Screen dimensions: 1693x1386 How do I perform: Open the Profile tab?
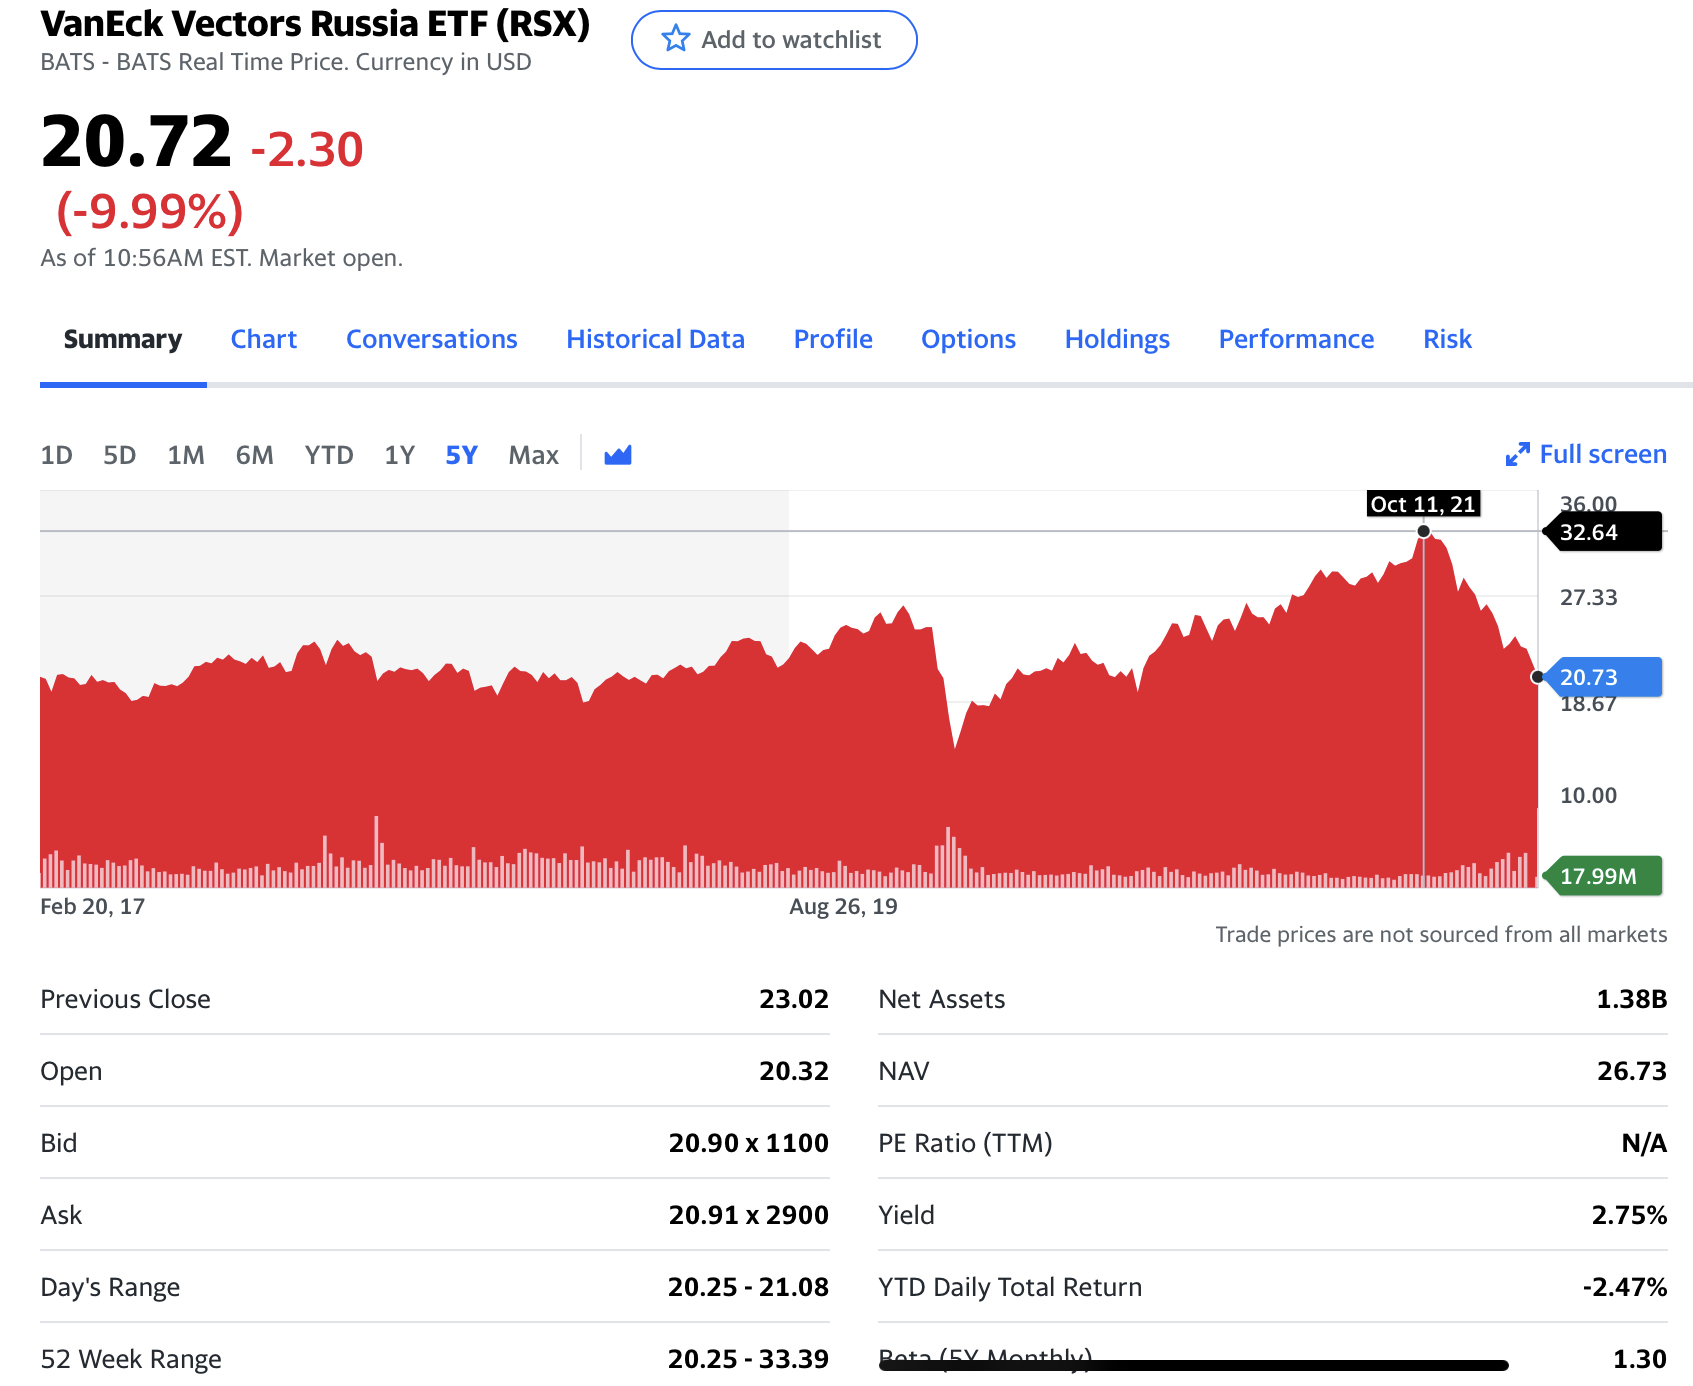[x=833, y=339]
